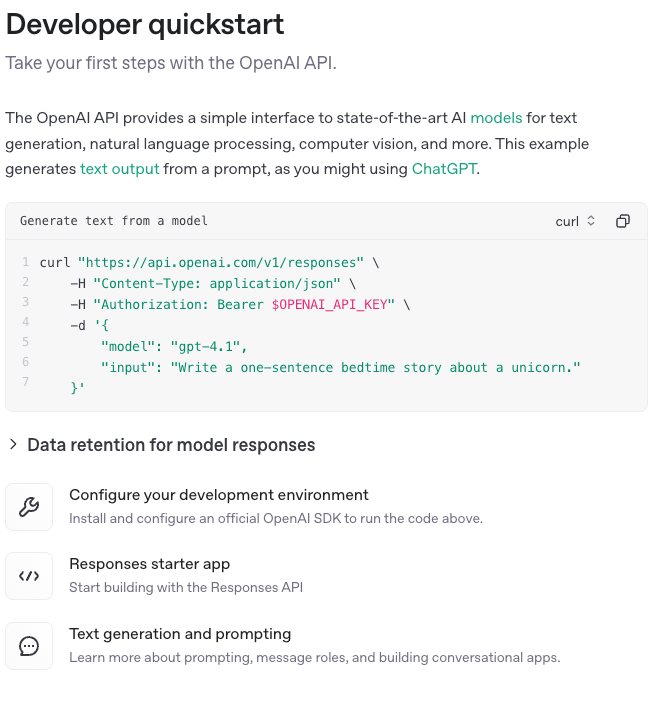Open the 'text output' link

point(119,169)
